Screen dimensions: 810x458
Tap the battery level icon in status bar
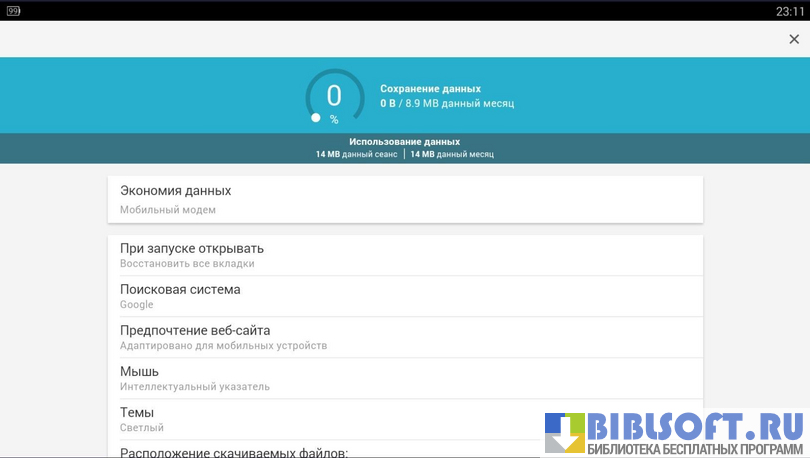[14, 11]
